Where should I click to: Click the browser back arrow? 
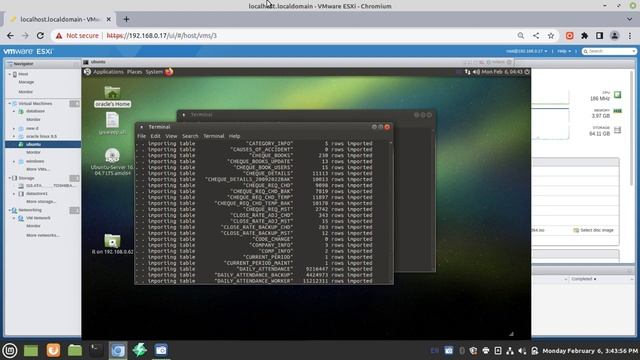(11, 36)
